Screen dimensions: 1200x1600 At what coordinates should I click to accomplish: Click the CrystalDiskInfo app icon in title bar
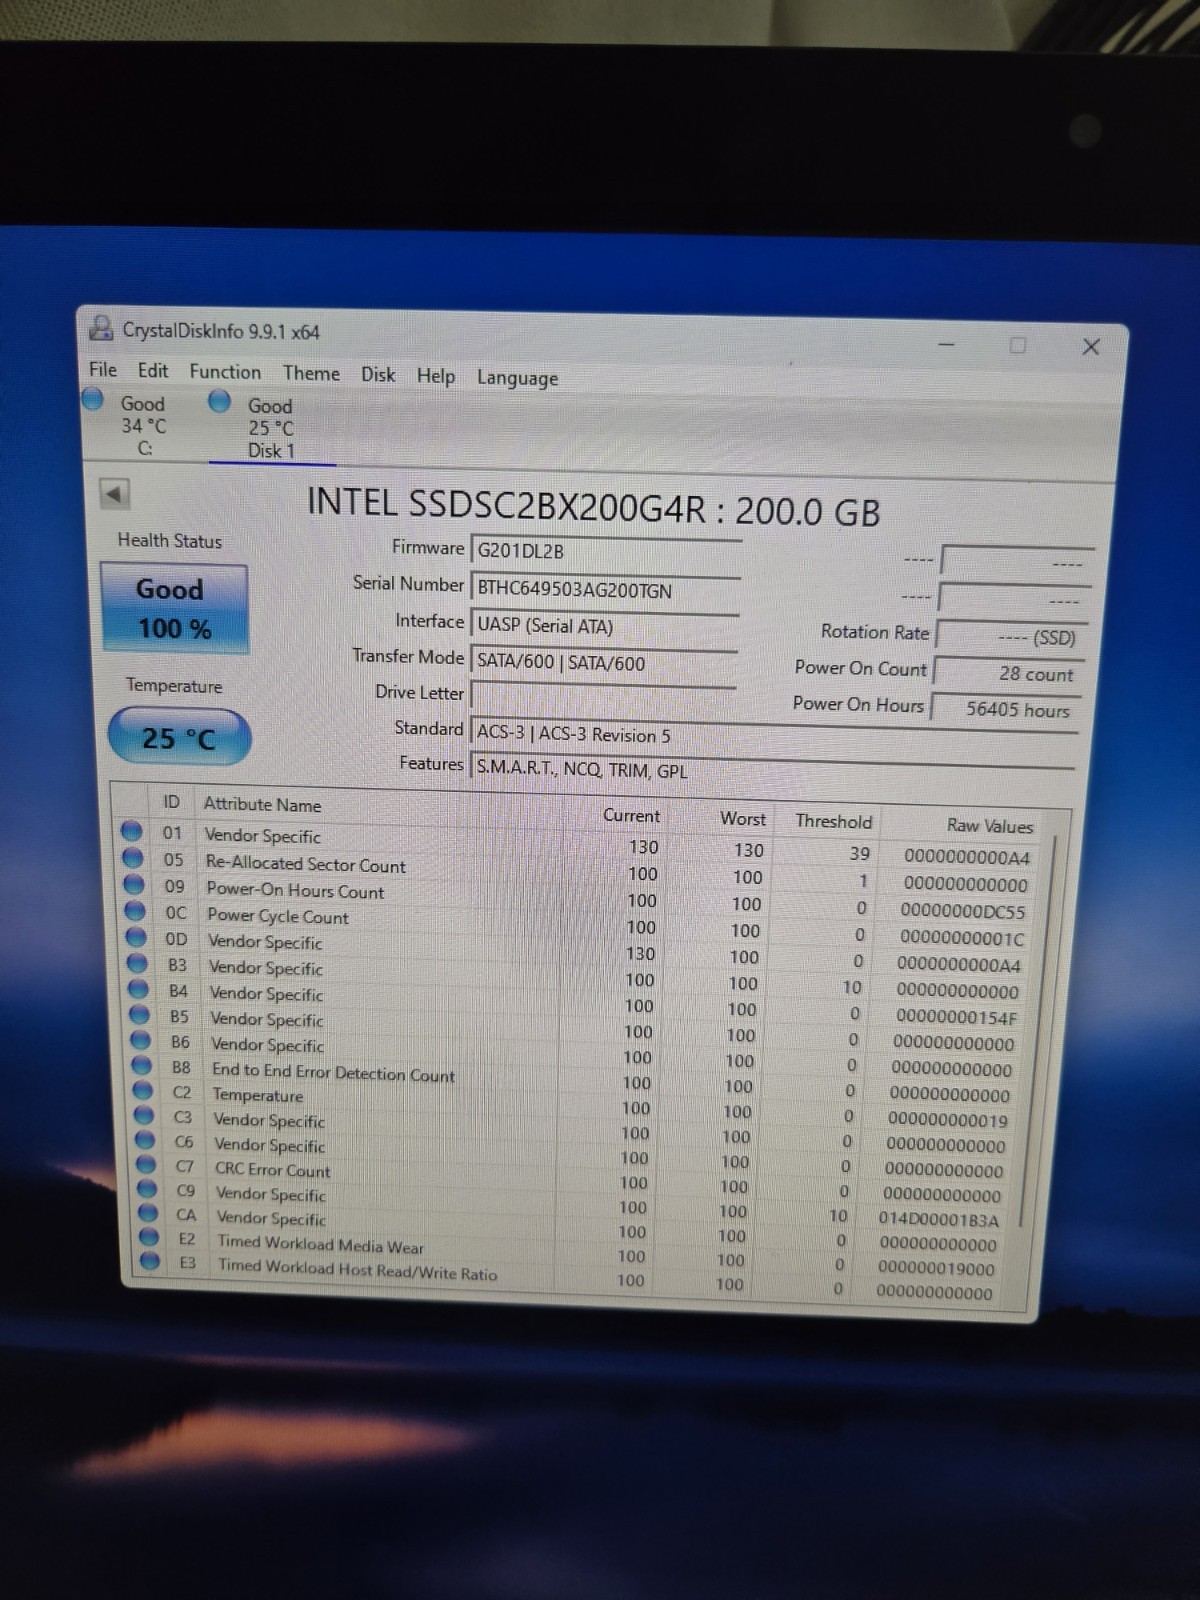coord(101,328)
